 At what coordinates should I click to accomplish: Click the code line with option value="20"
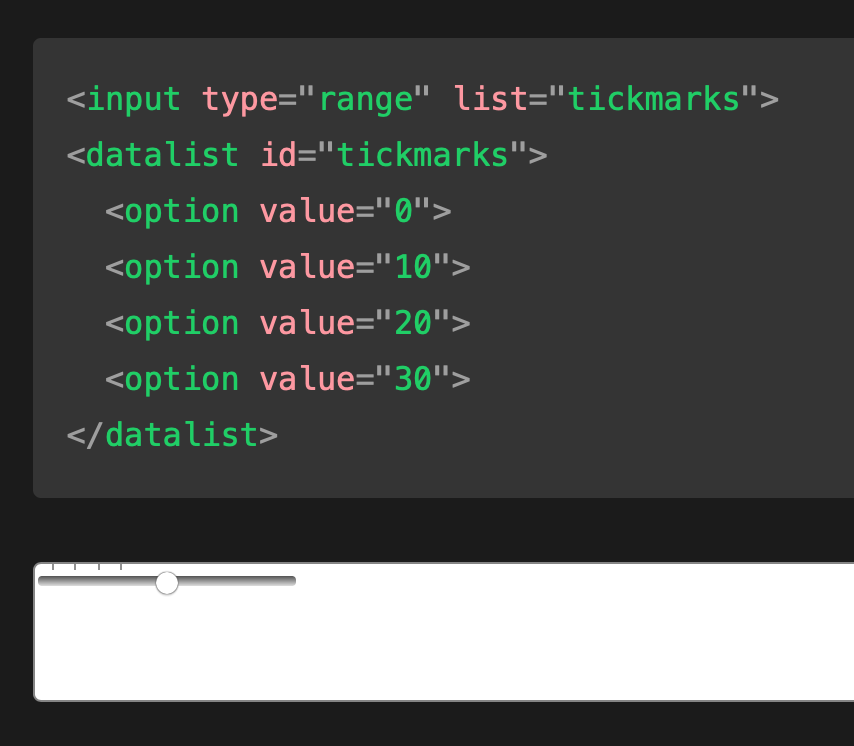(288, 323)
